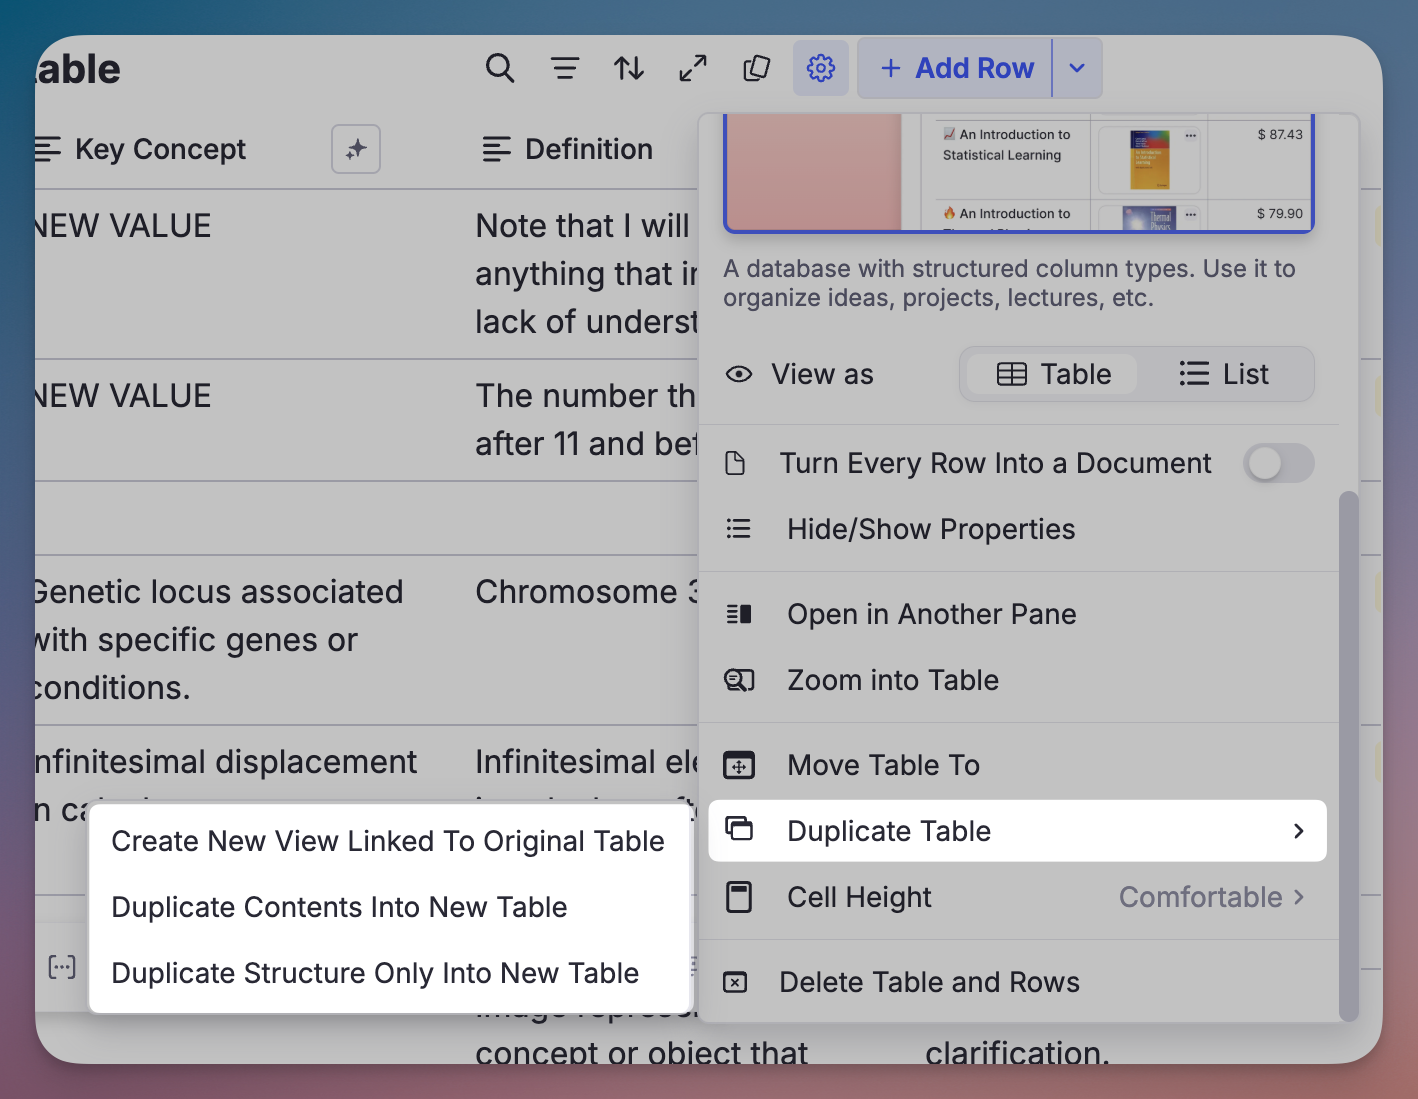Click the search magnifier icon in toolbar
1418x1099 pixels.
click(499, 68)
